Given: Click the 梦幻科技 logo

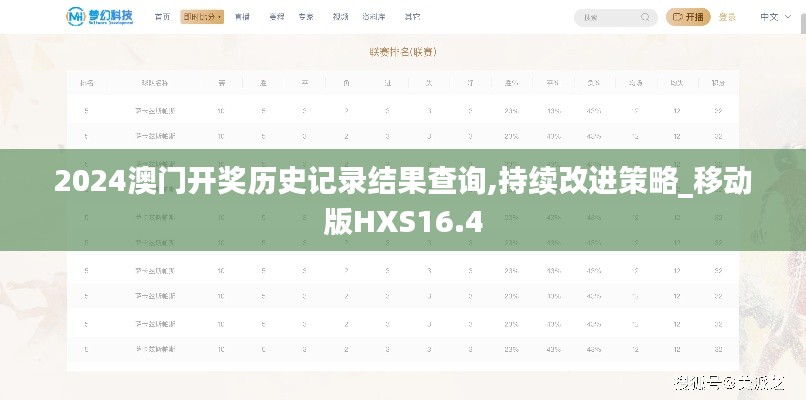Looking at the screenshot, I should coord(100,16).
